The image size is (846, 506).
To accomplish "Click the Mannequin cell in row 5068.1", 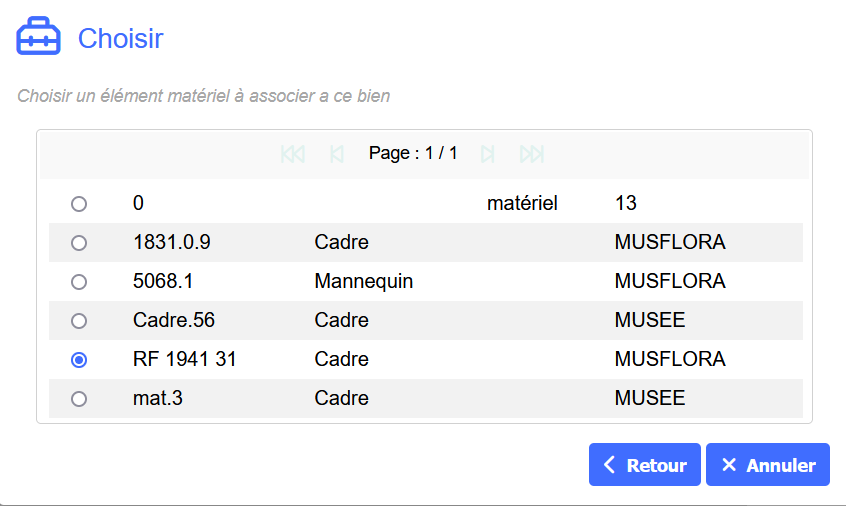I will coord(363,282).
